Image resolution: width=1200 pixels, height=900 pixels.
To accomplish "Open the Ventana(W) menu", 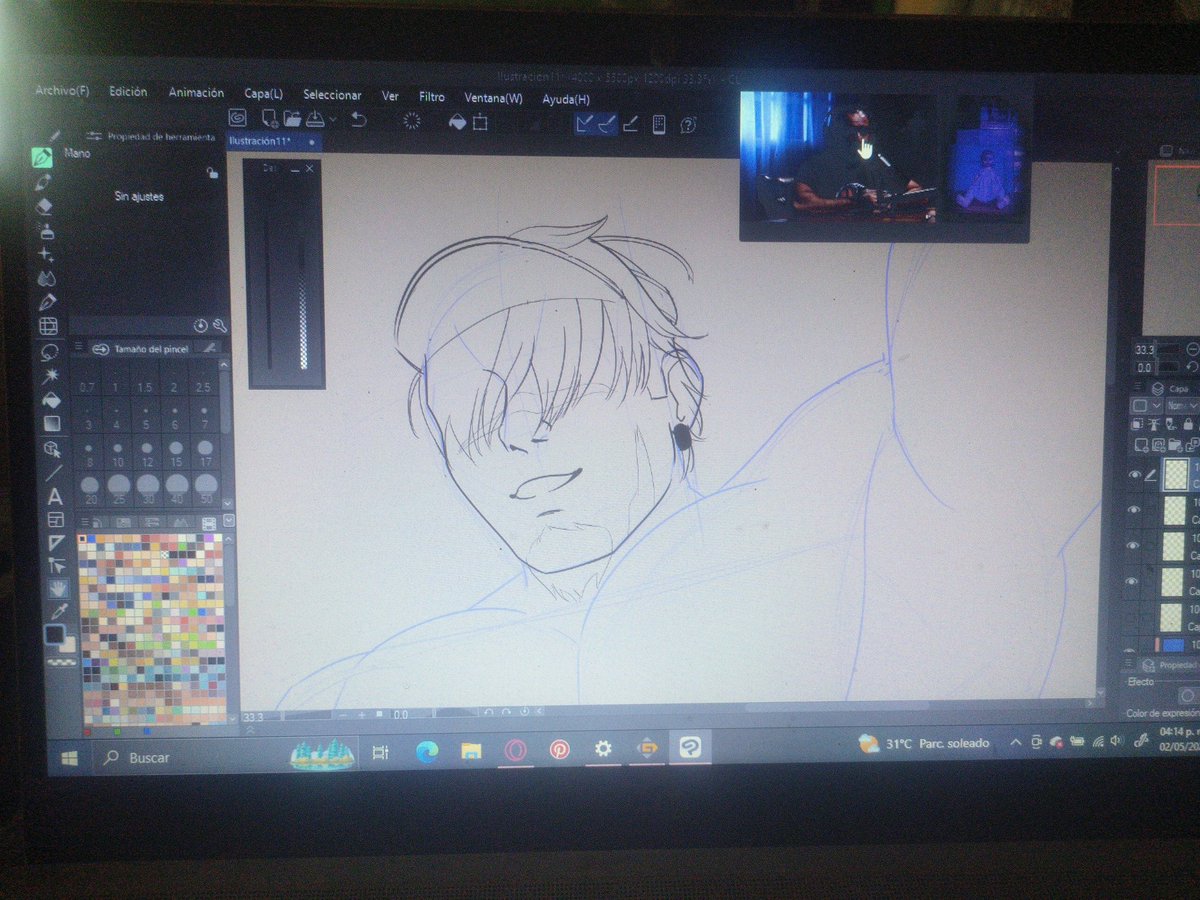I will coord(493,98).
